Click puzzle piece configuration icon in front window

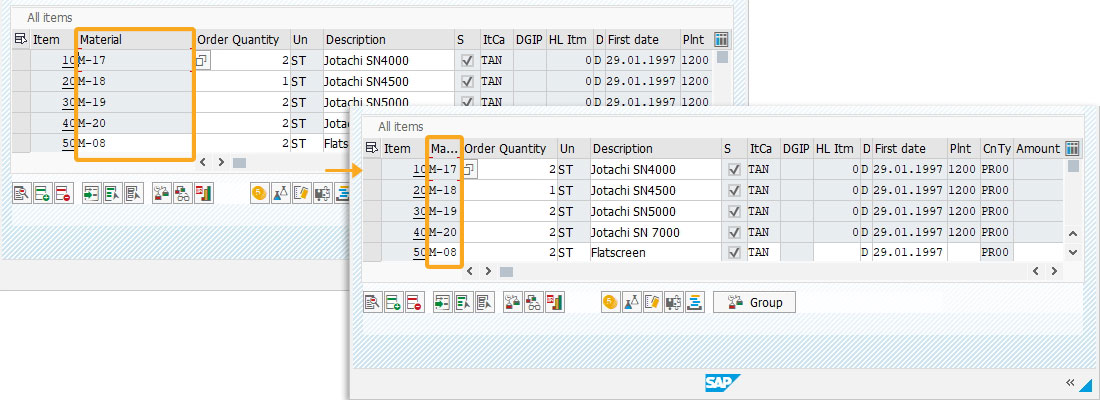pyautogui.click(x=674, y=302)
